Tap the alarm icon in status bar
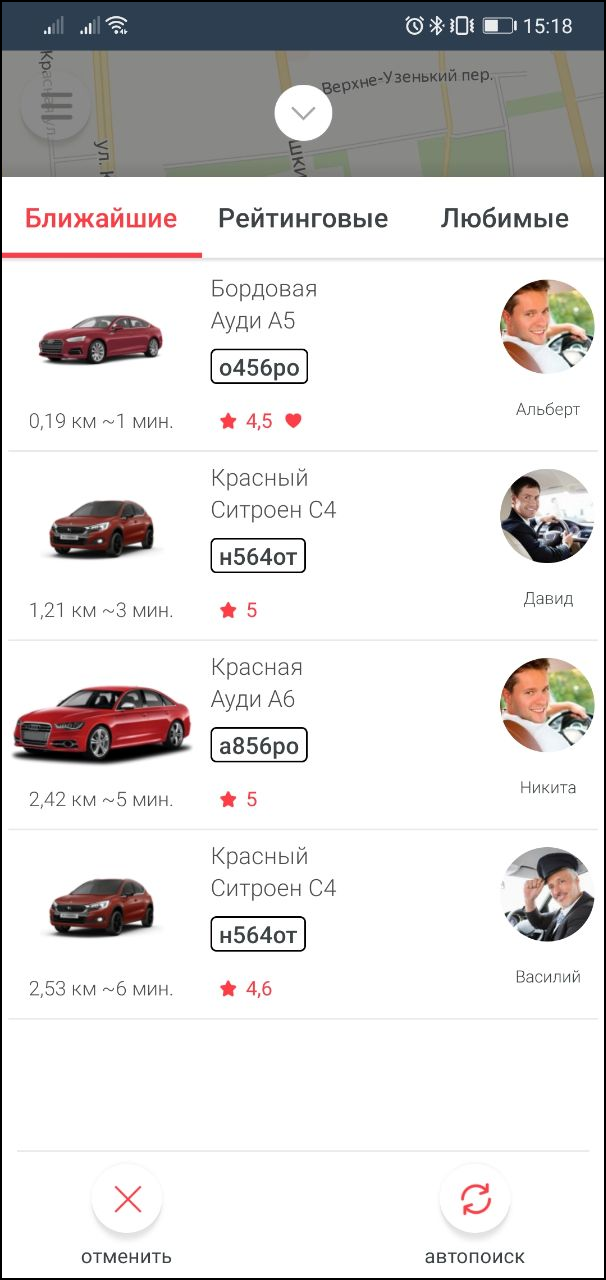The height and width of the screenshot is (1280, 606). (x=414, y=26)
